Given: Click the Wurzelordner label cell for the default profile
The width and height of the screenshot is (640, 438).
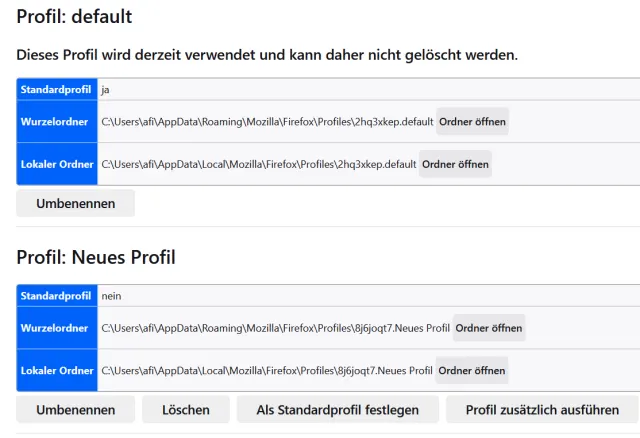Looking at the screenshot, I should pos(57,122).
